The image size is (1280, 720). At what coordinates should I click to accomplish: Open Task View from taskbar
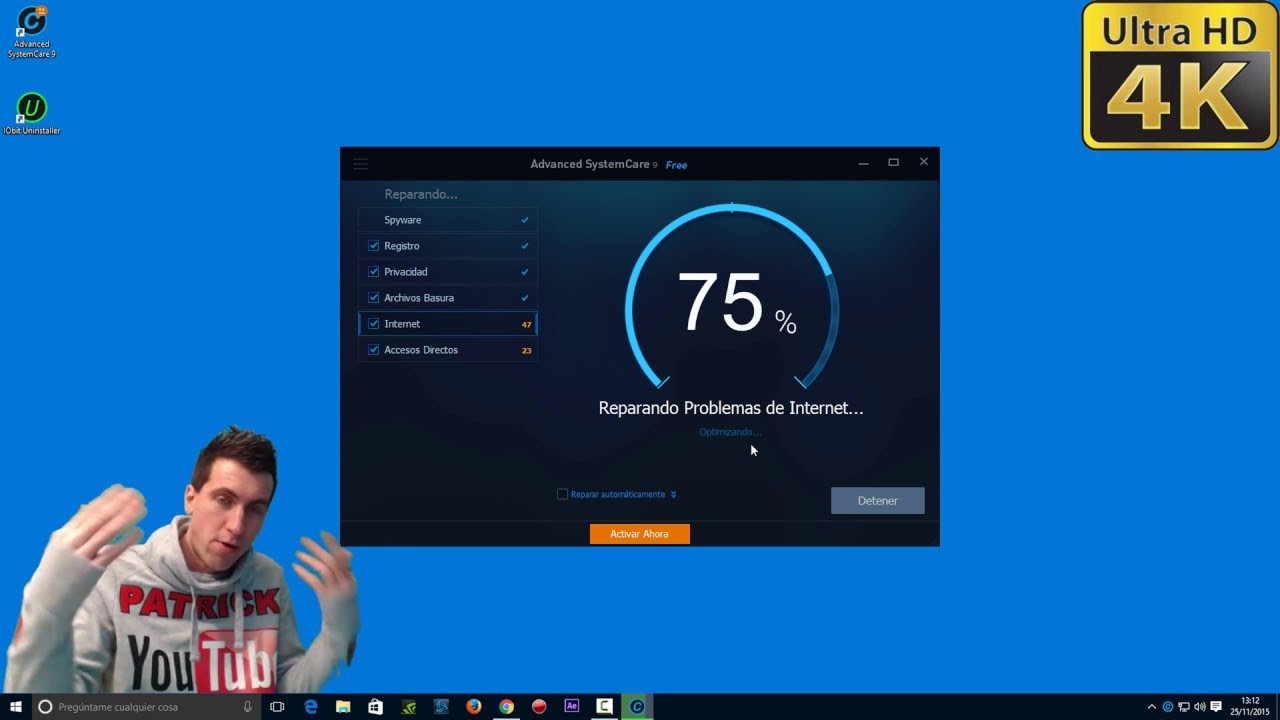pyautogui.click(x=277, y=707)
